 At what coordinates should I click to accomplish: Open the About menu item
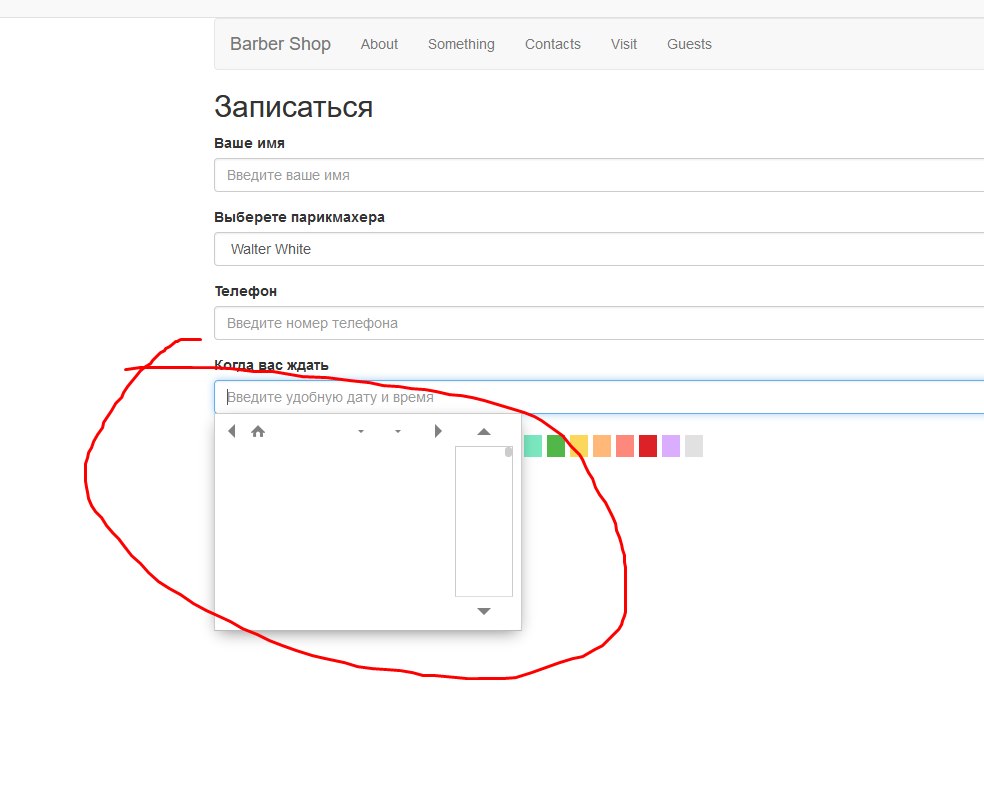(379, 45)
